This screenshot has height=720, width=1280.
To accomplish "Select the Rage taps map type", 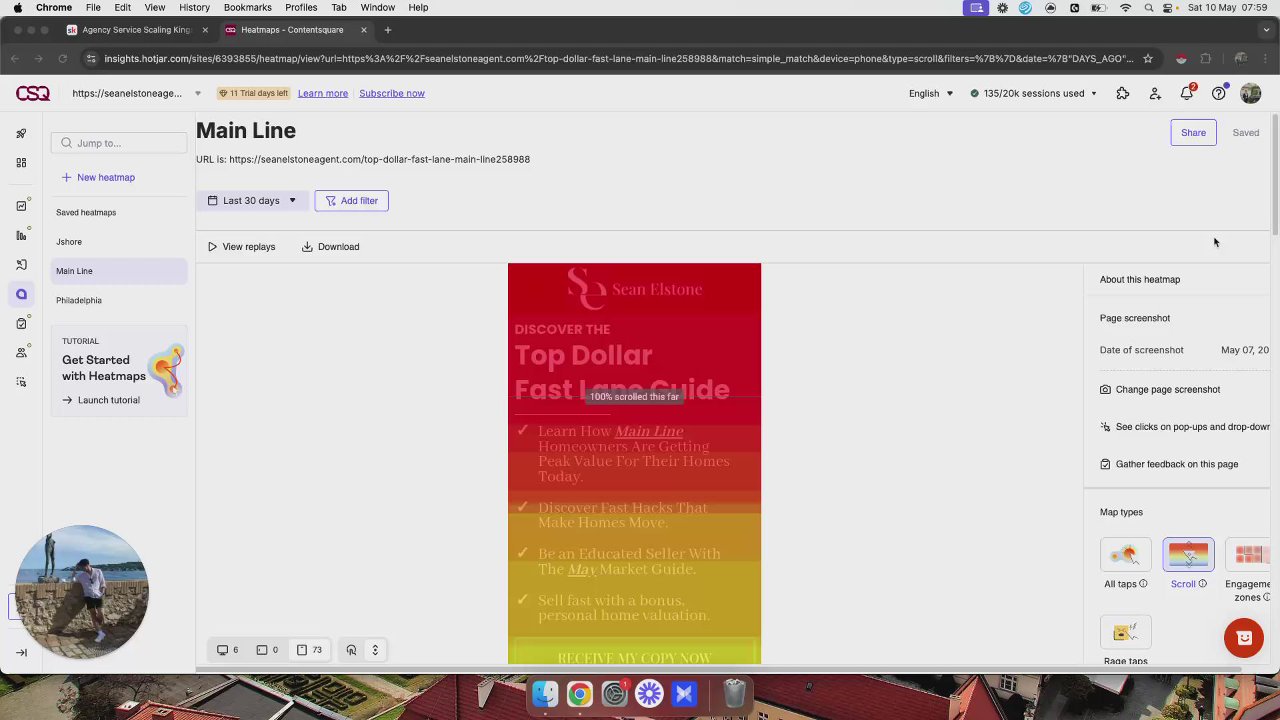I will (1125, 634).
